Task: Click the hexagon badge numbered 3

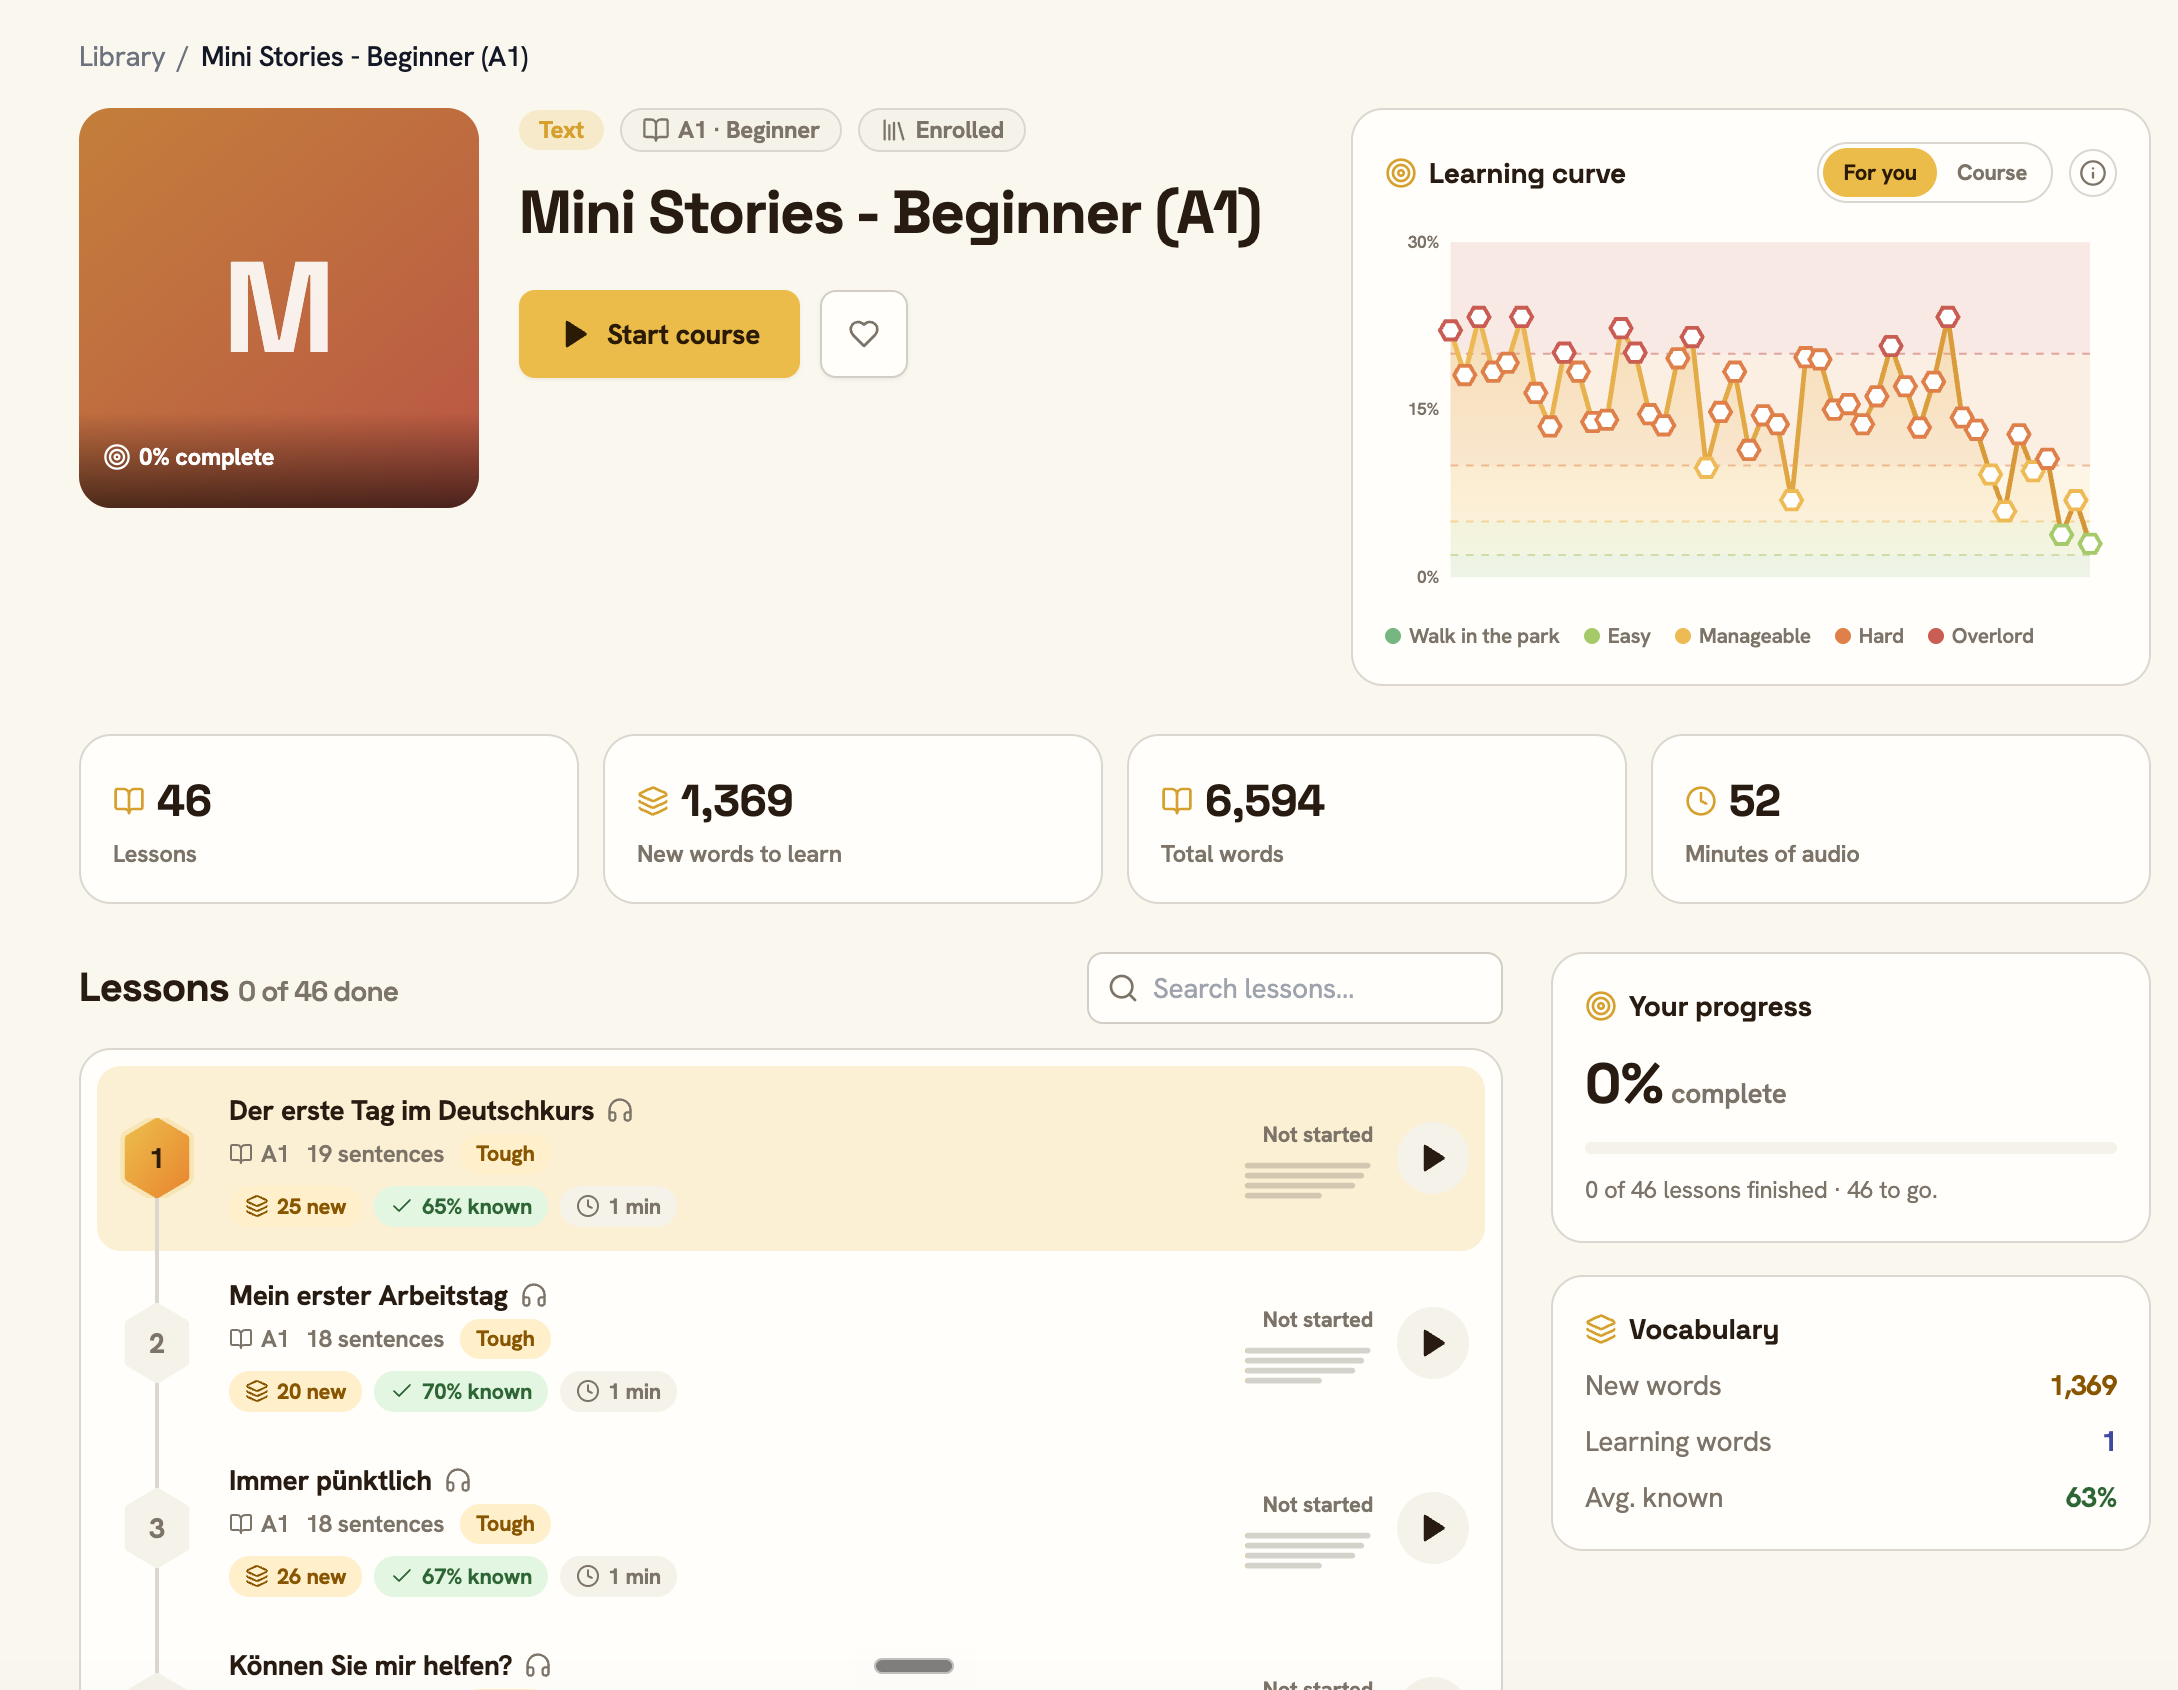Action: pyautogui.click(x=157, y=1528)
